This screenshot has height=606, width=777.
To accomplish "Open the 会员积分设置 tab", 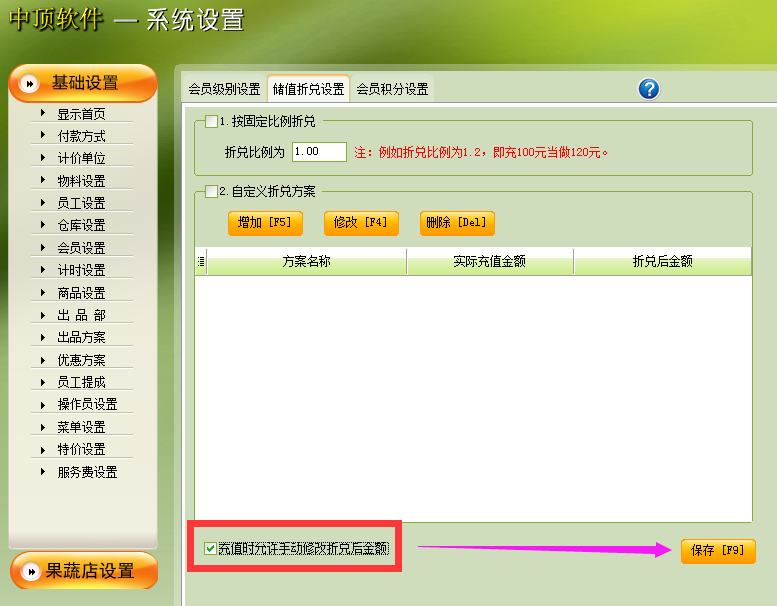I will (x=392, y=89).
